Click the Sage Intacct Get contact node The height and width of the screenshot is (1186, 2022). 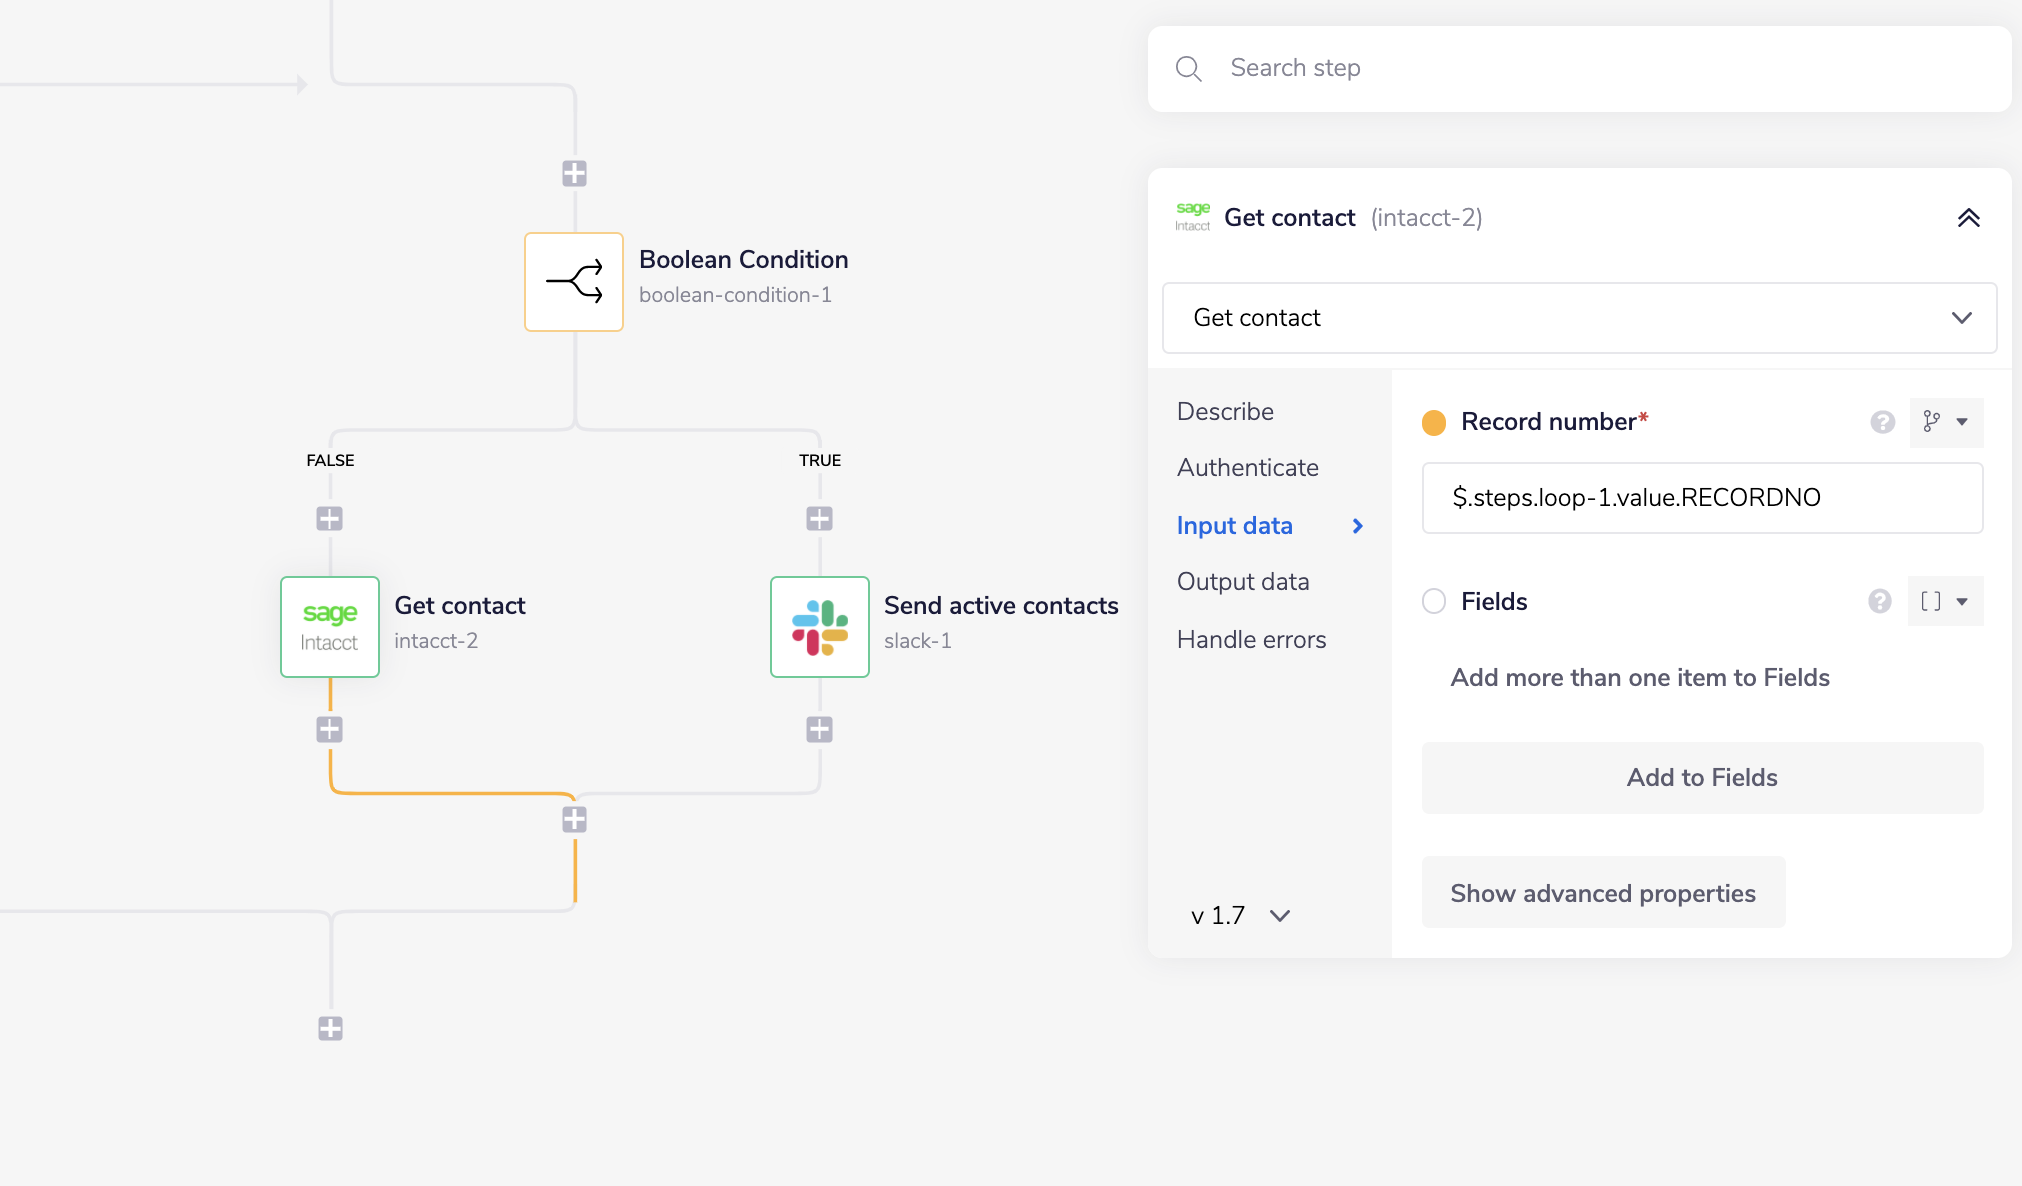pyautogui.click(x=330, y=627)
